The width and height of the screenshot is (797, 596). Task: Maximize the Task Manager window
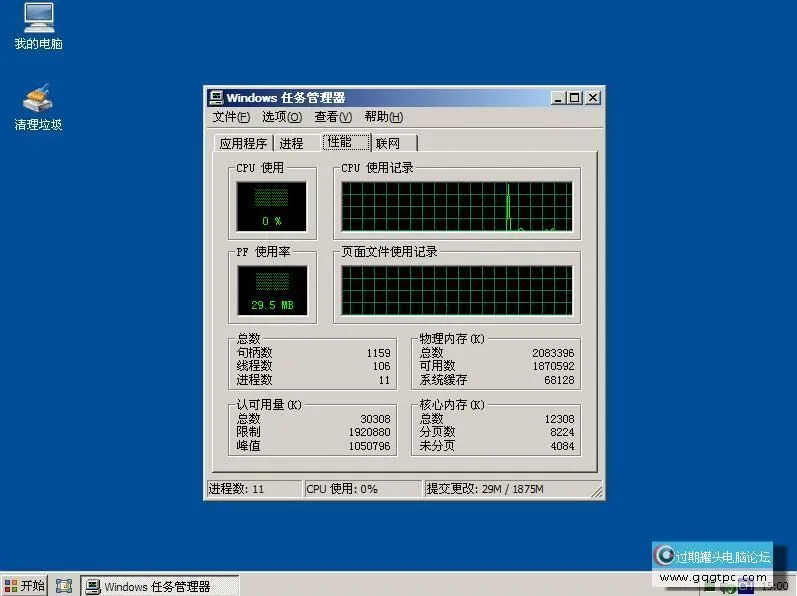point(575,98)
